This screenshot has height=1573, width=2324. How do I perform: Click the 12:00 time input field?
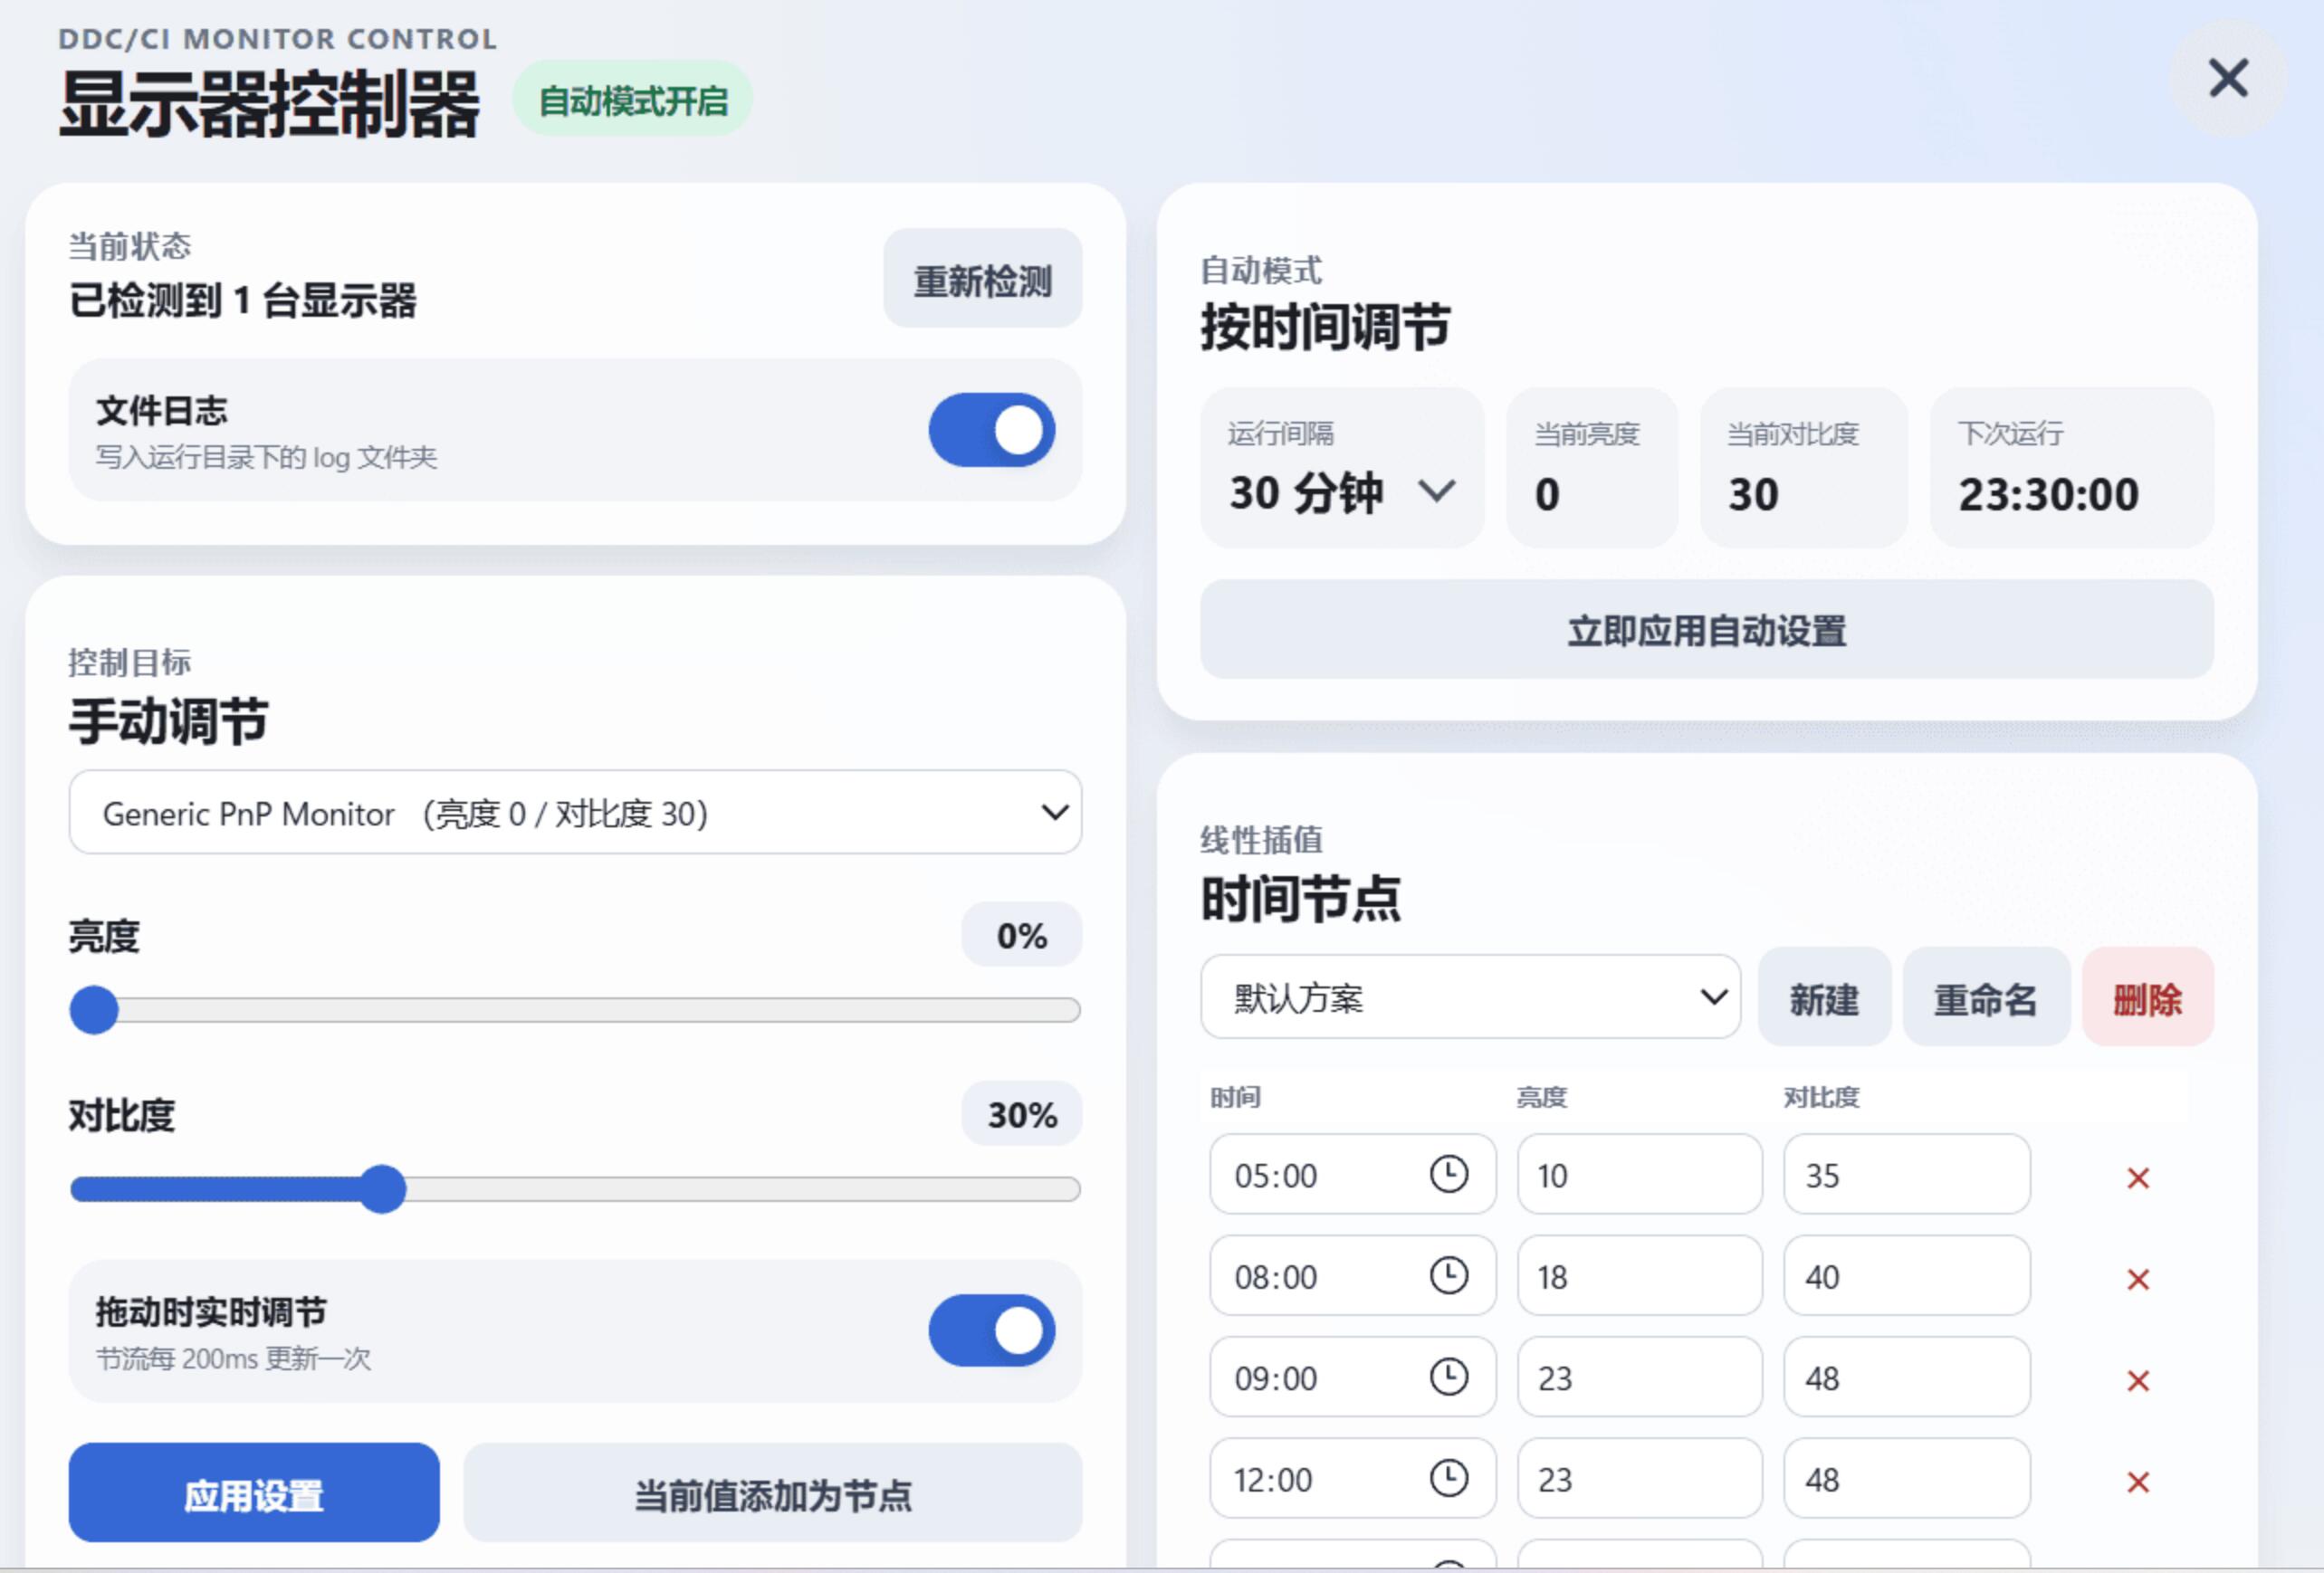(x=1352, y=1478)
